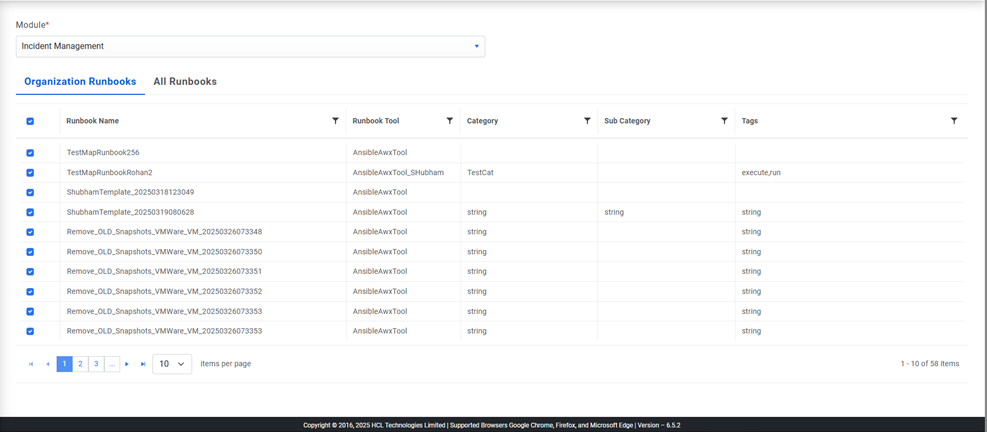Uncheck Remove_OLD_Snapshots_VMWare_VM_20250326073350 checkbox
This screenshot has height=432, width=987.
coord(30,252)
